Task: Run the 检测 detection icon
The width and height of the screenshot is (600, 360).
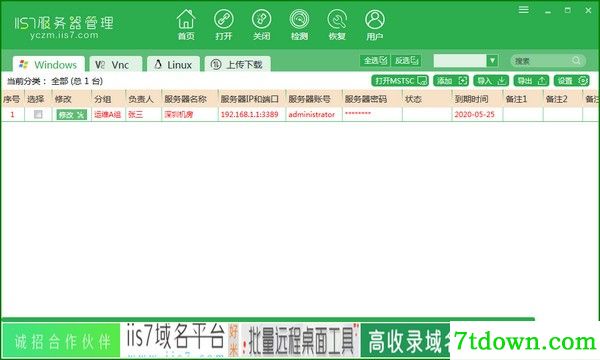Action: pos(299,24)
